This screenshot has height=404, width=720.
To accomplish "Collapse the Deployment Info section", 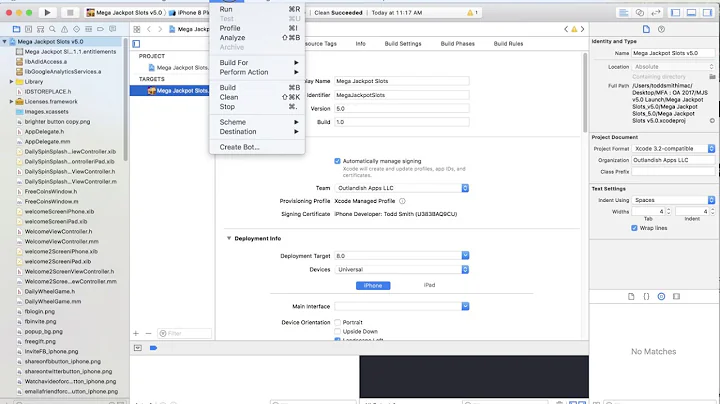I will (x=228, y=238).
